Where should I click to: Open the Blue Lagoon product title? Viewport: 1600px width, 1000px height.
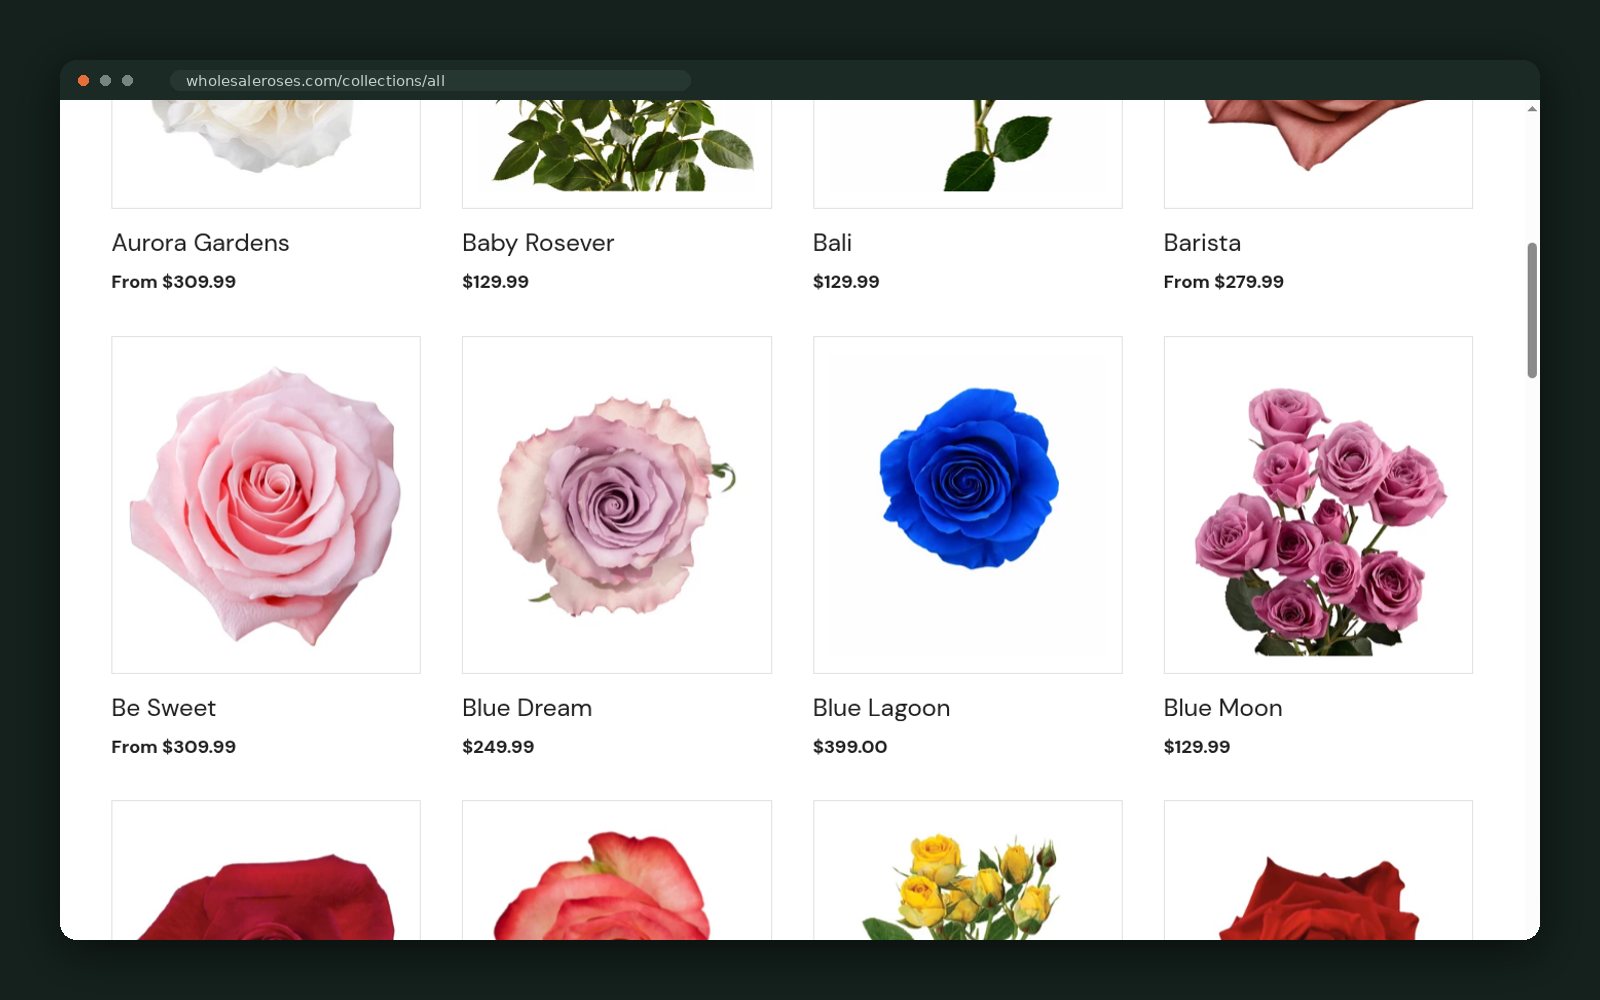point(881,708)
